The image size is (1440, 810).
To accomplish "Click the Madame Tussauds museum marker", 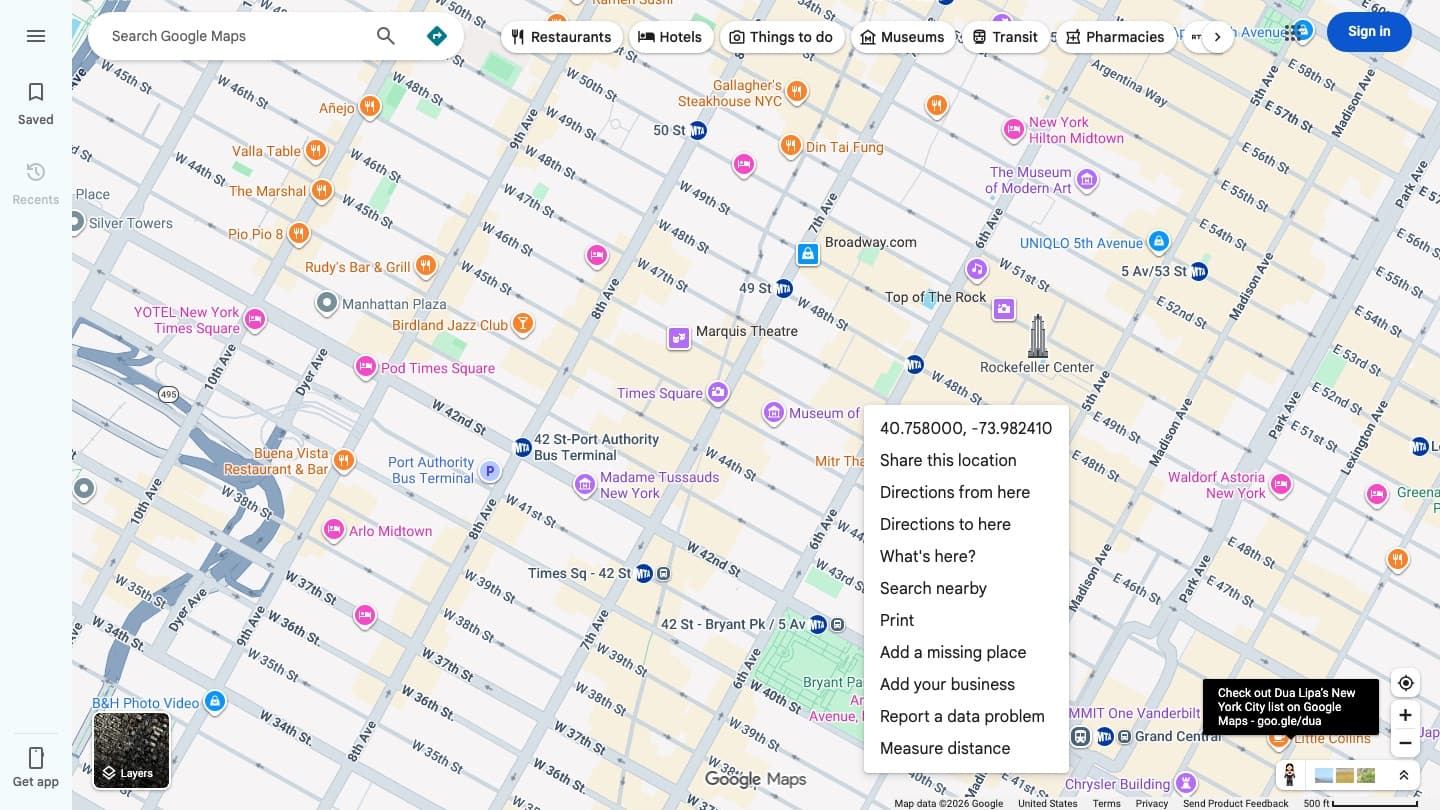I will click(x=585, y=485).
